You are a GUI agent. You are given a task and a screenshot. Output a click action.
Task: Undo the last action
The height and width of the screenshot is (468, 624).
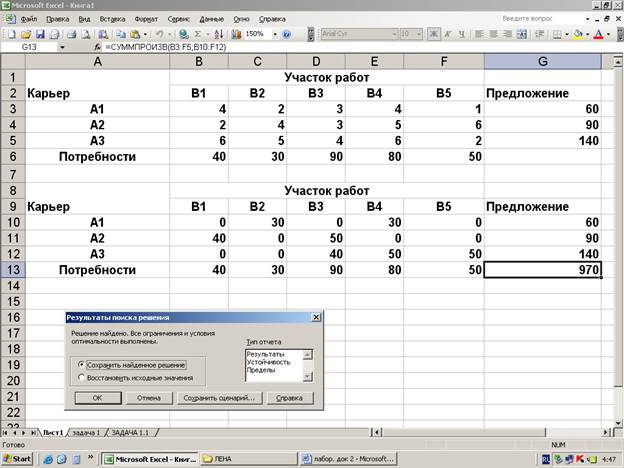point(159,35)
